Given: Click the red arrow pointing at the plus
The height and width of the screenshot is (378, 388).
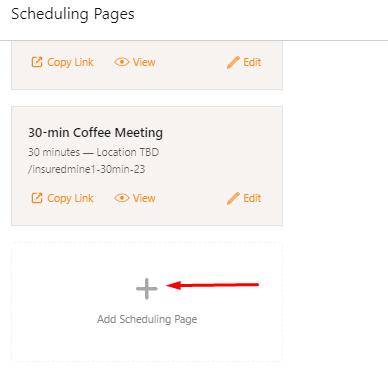Looking at the screenshot, I should pos(212,285).
